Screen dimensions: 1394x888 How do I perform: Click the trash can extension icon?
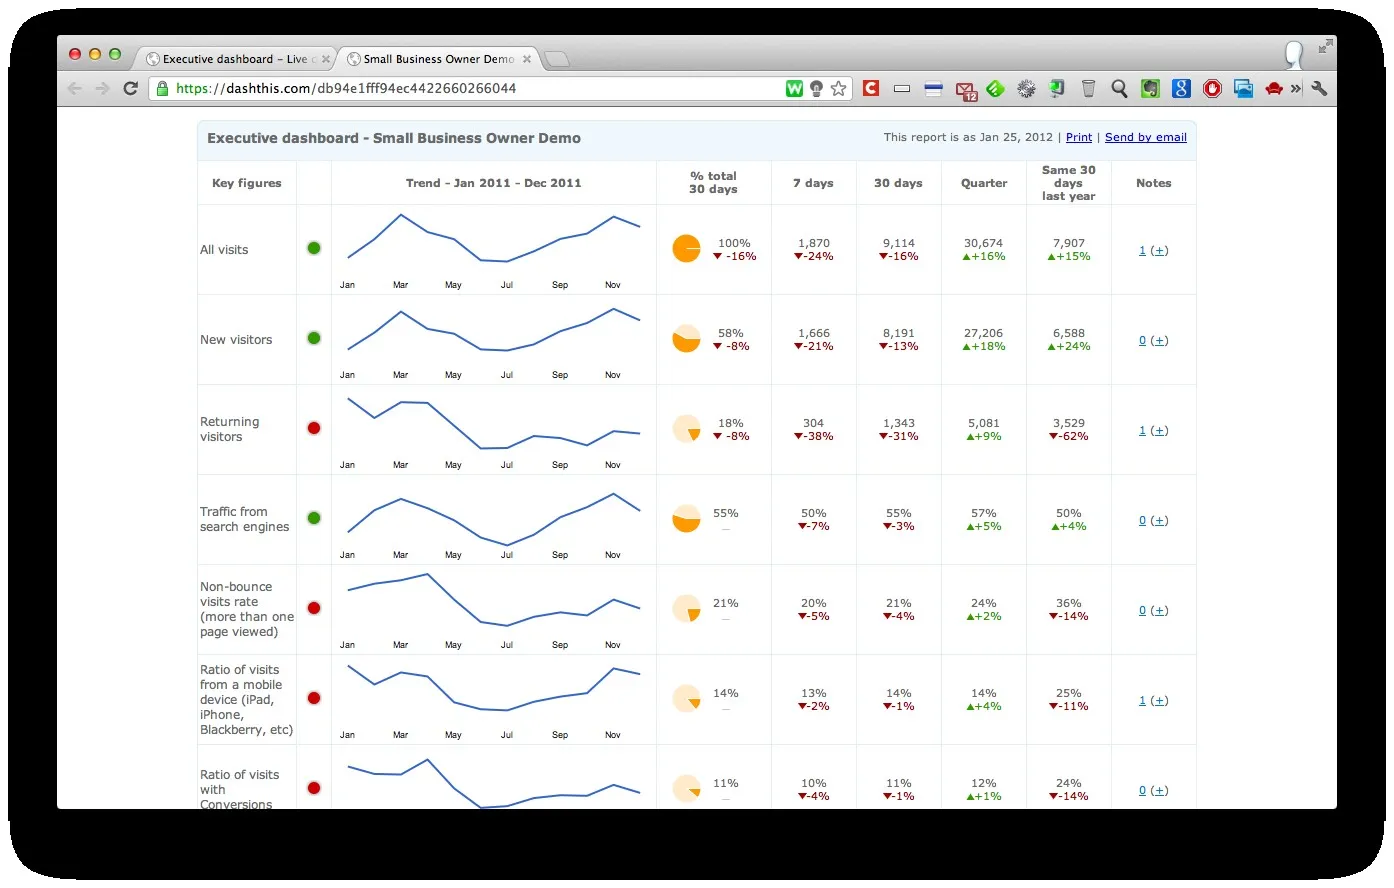click(x=1088, y=89)
